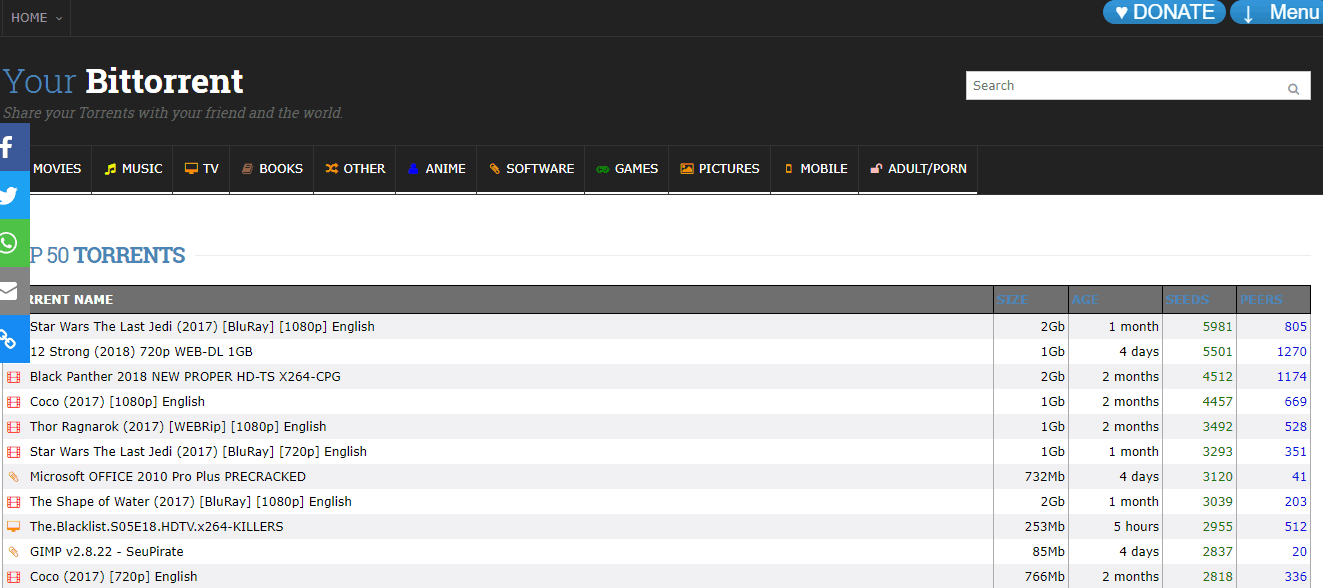
Task: Open the Black Panther 2018 torrent title
Action: pos(185,377)
